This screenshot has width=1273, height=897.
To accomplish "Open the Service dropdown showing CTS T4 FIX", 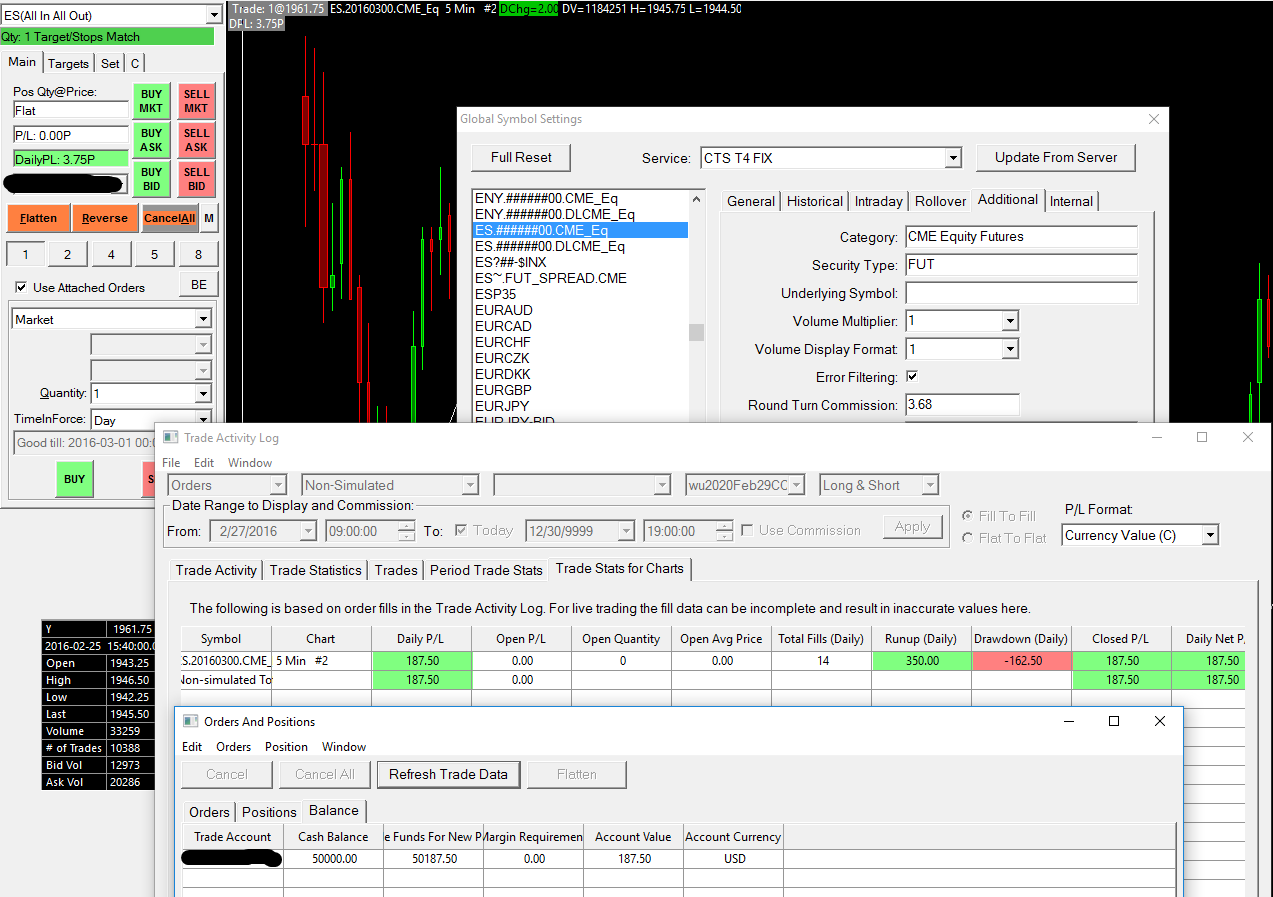I will (x=953, y=158).
